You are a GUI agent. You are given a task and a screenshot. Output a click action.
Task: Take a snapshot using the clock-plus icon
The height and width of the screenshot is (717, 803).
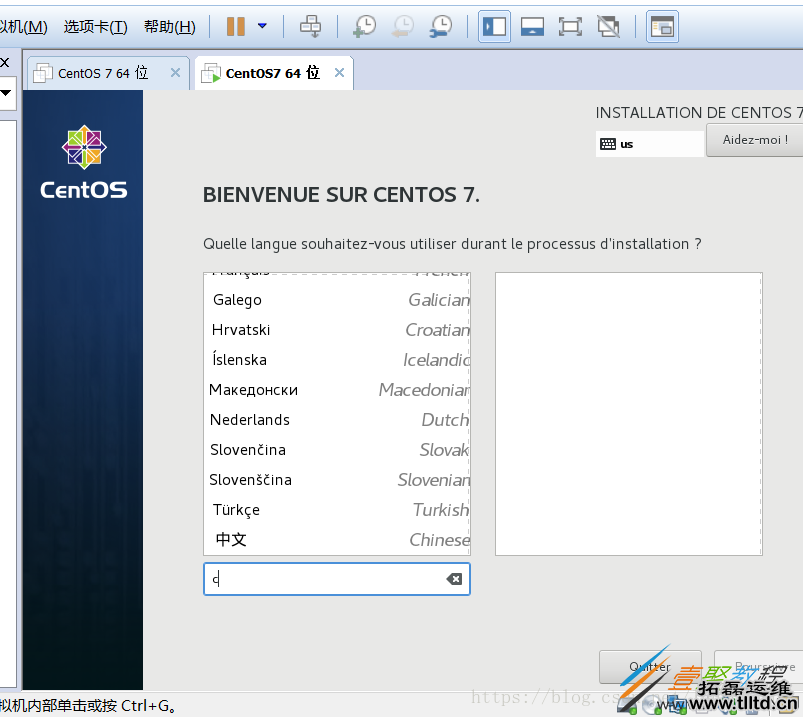click(x=363, y=27)
